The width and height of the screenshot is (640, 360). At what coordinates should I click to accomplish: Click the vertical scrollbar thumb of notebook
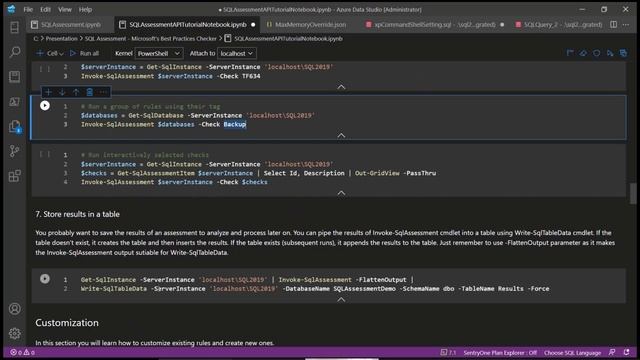point(633,193)
